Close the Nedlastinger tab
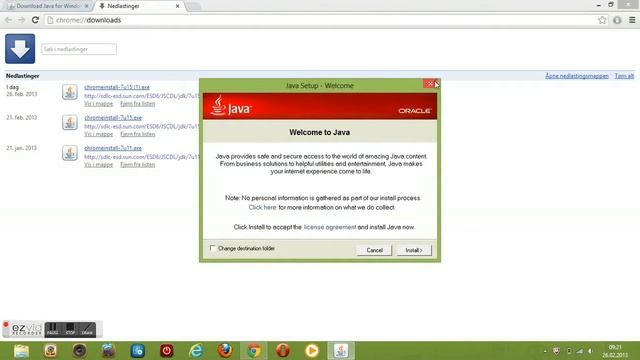640x360 pixels. click(178, 6)
